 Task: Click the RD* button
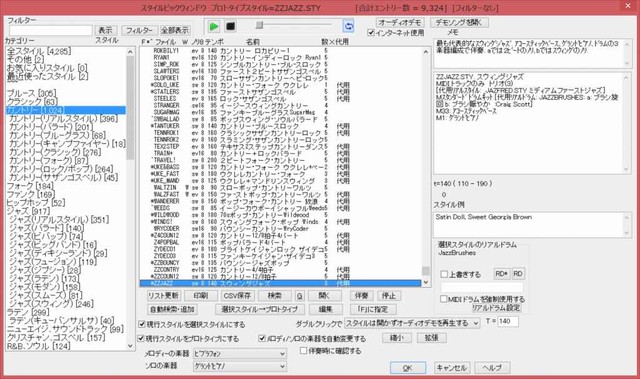(x=501, y=274)
